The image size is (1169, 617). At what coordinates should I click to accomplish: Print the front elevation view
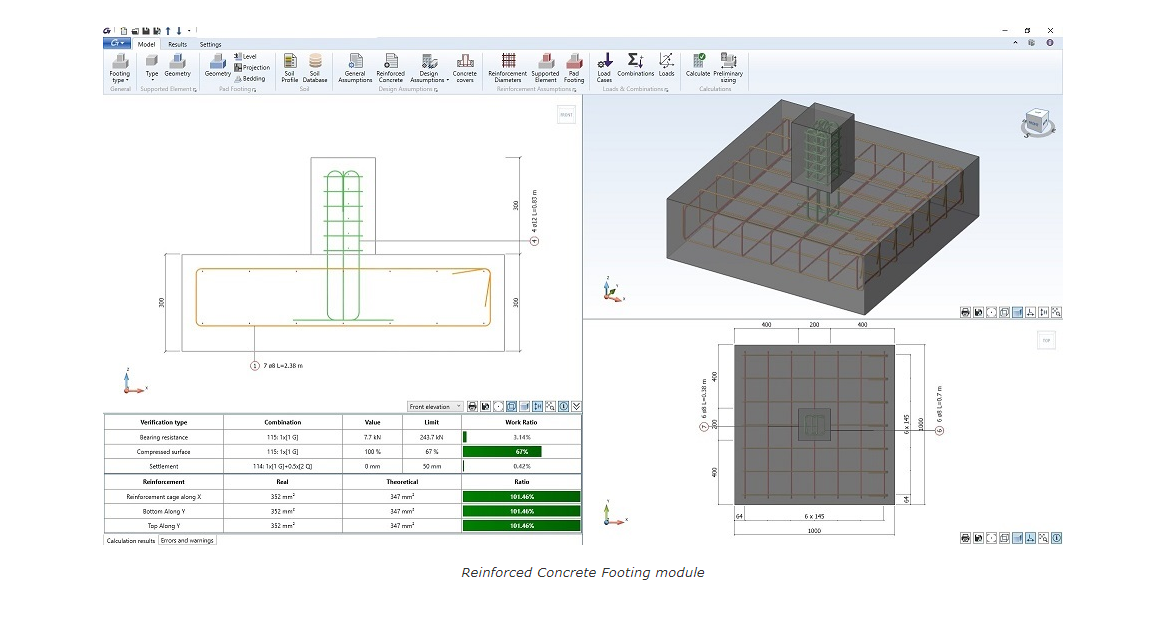click(x=472, y=406)
